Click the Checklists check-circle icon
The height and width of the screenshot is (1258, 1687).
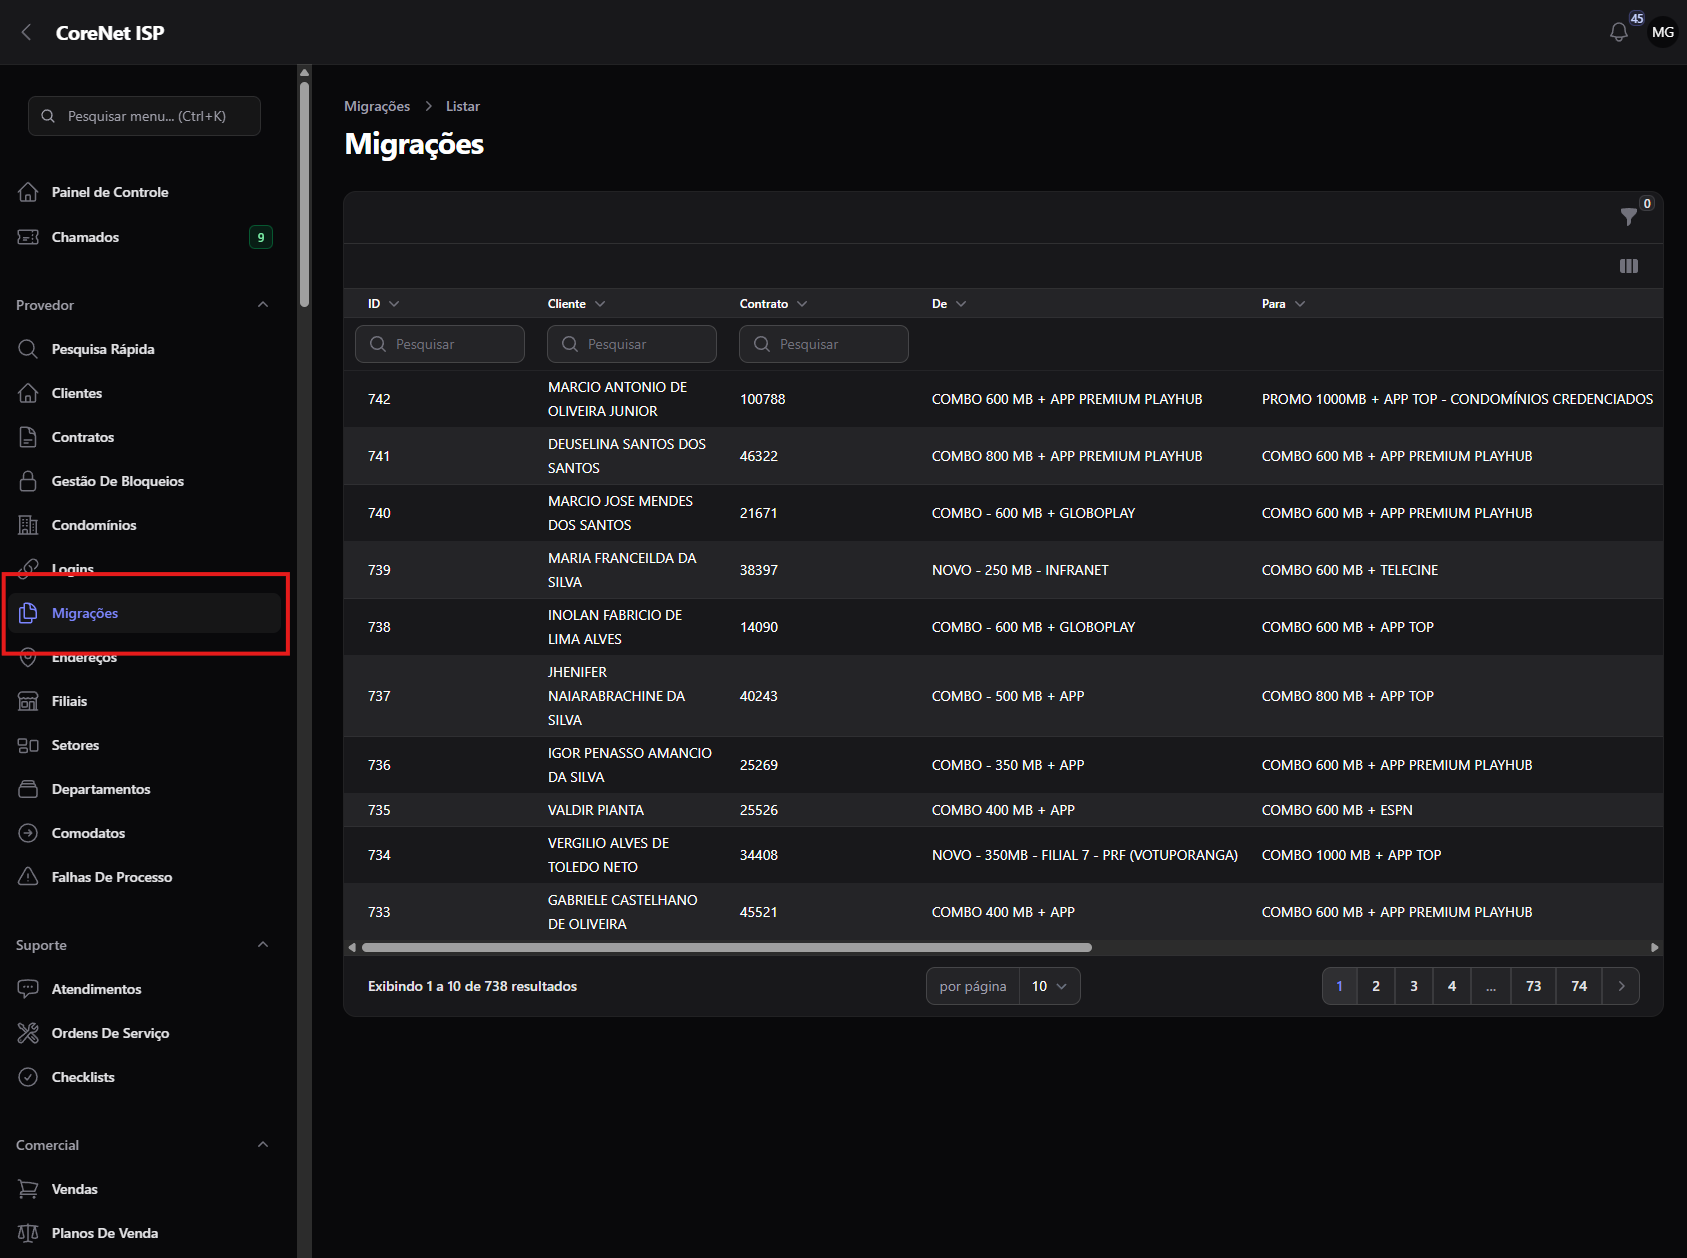coord(28,1077)
